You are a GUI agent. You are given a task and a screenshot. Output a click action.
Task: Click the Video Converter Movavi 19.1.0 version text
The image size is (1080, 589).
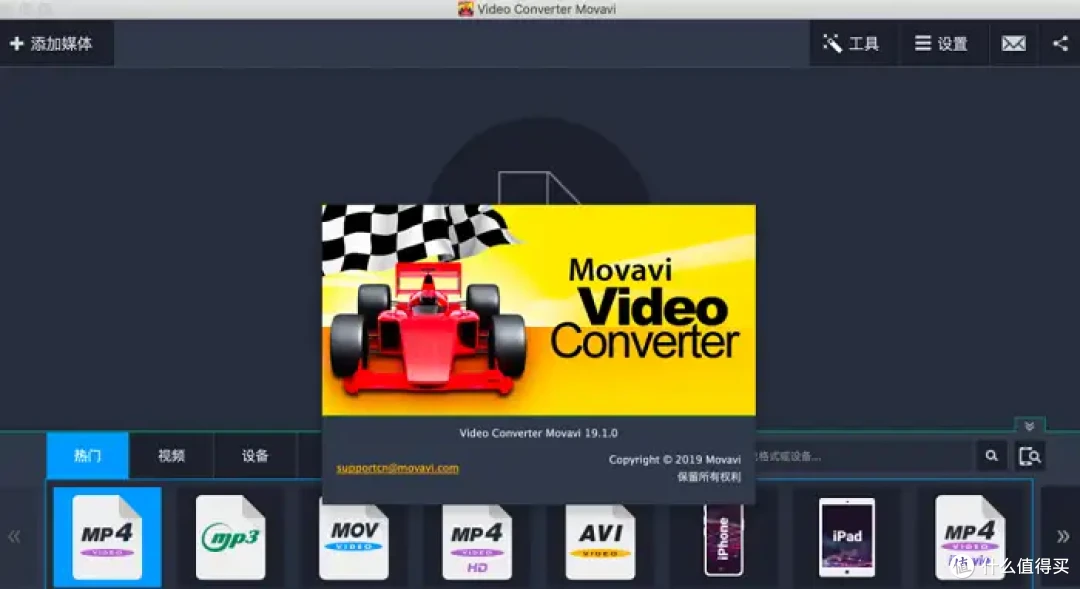[539, 433]
